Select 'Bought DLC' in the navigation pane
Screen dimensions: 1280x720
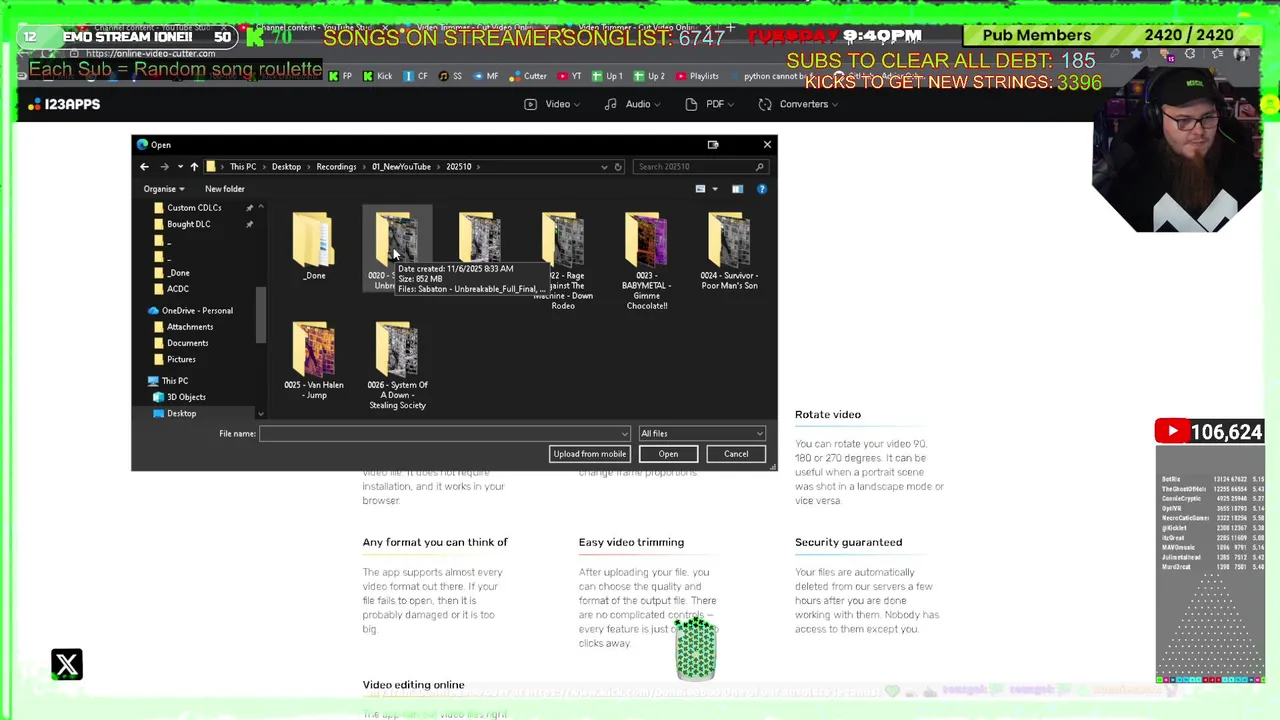[x=188, y=224]
